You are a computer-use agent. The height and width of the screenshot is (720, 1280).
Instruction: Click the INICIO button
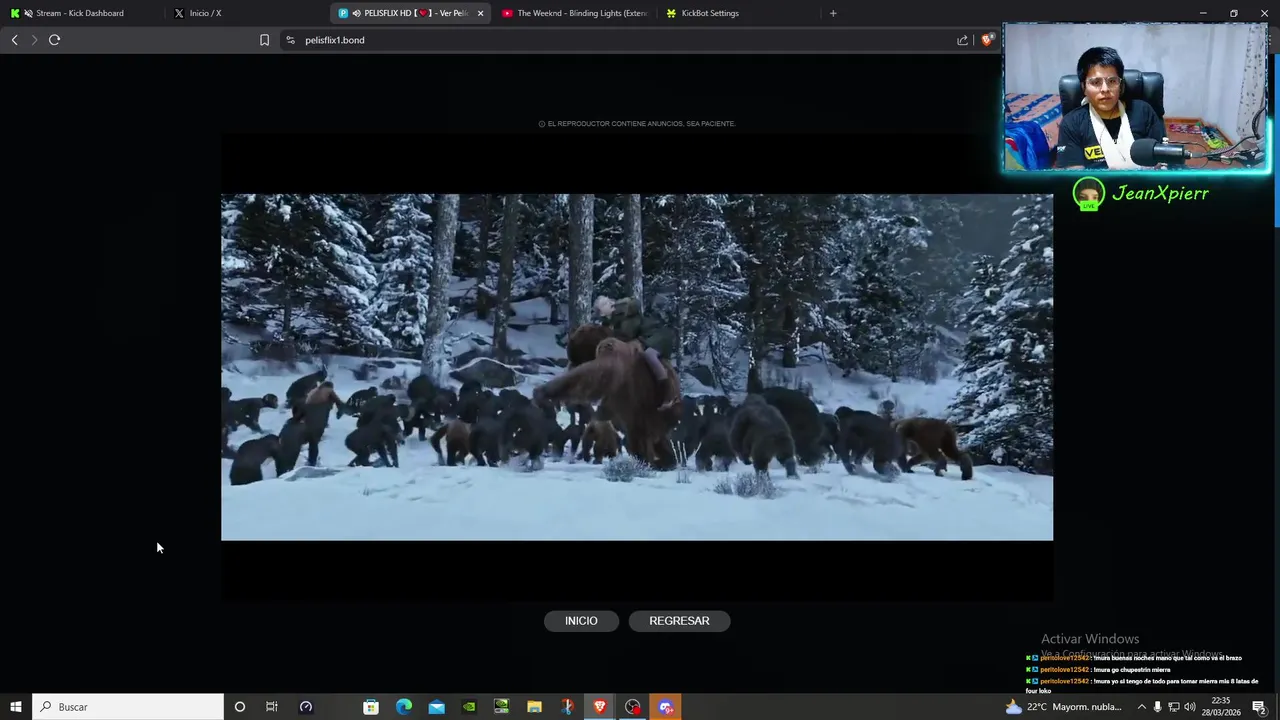point(581,621)
